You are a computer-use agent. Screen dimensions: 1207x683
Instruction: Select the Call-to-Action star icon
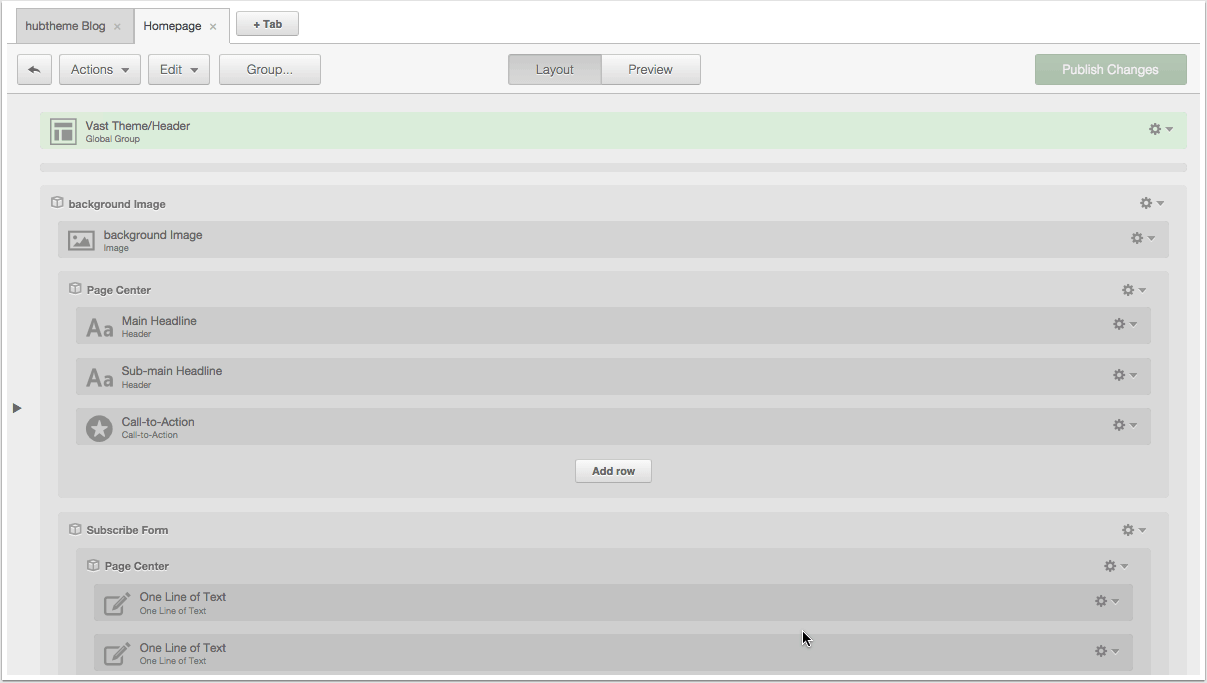point(98,426)
